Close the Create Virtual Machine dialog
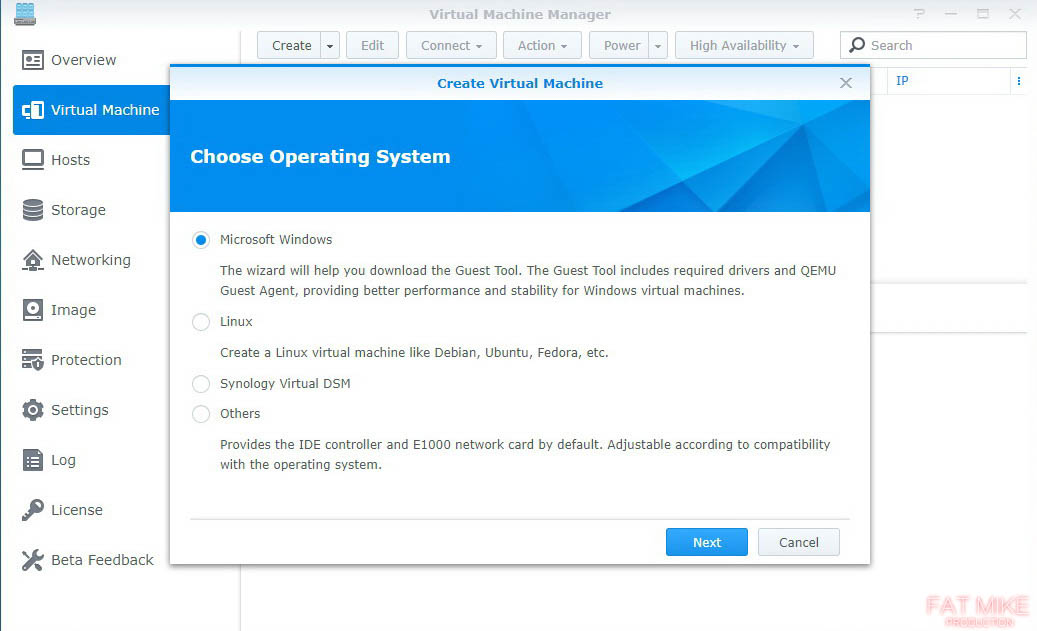This screenshot has height=631, width=1037. pos(845,83)
